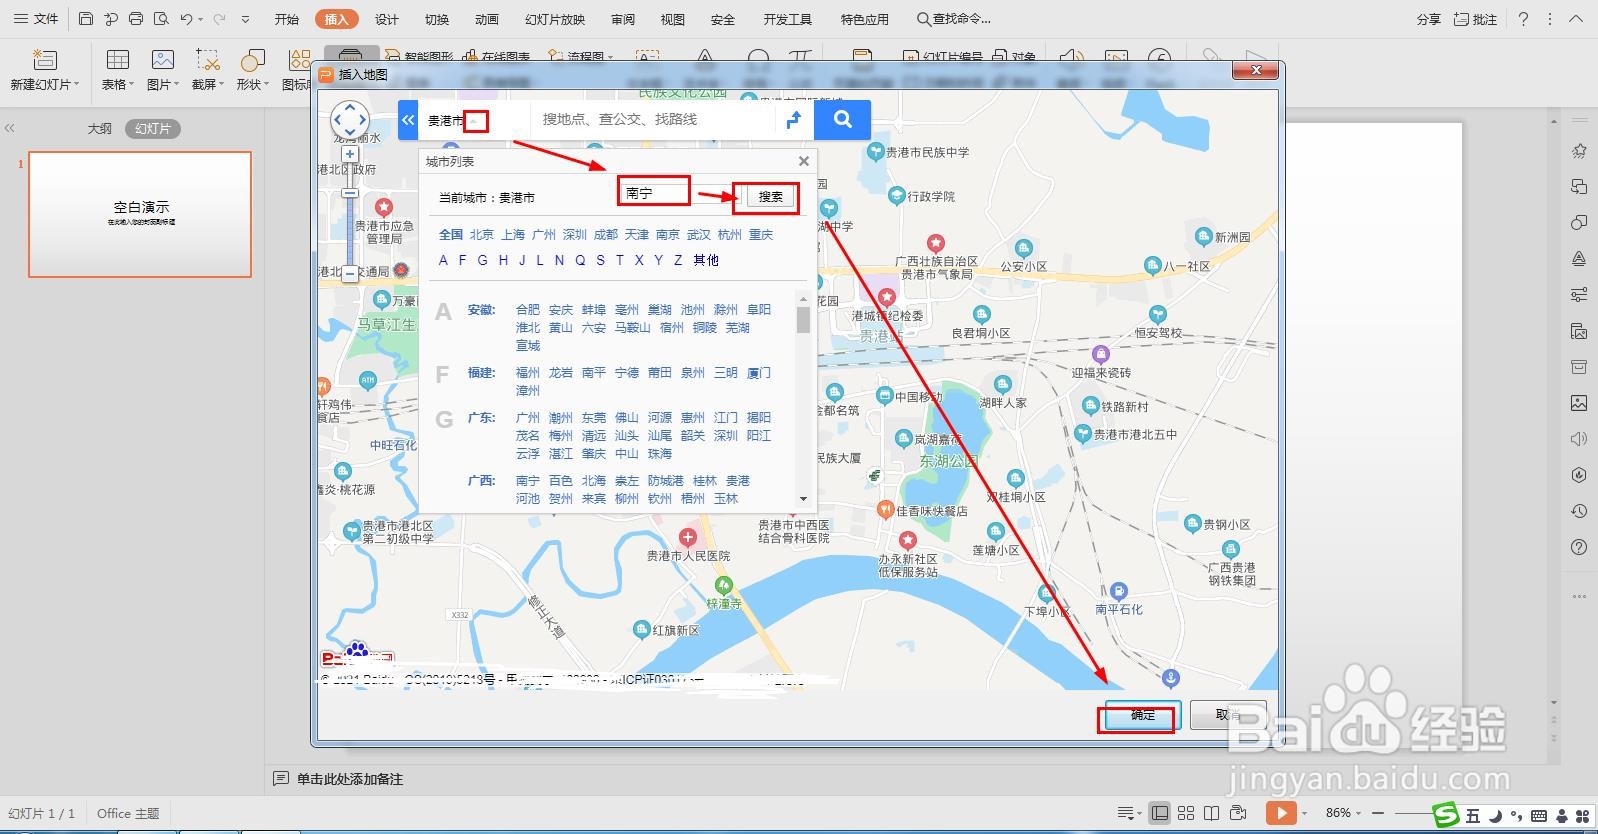The image size is (1598, 834).
Task: Click the Print Preview icon
Action: (161, 19)
